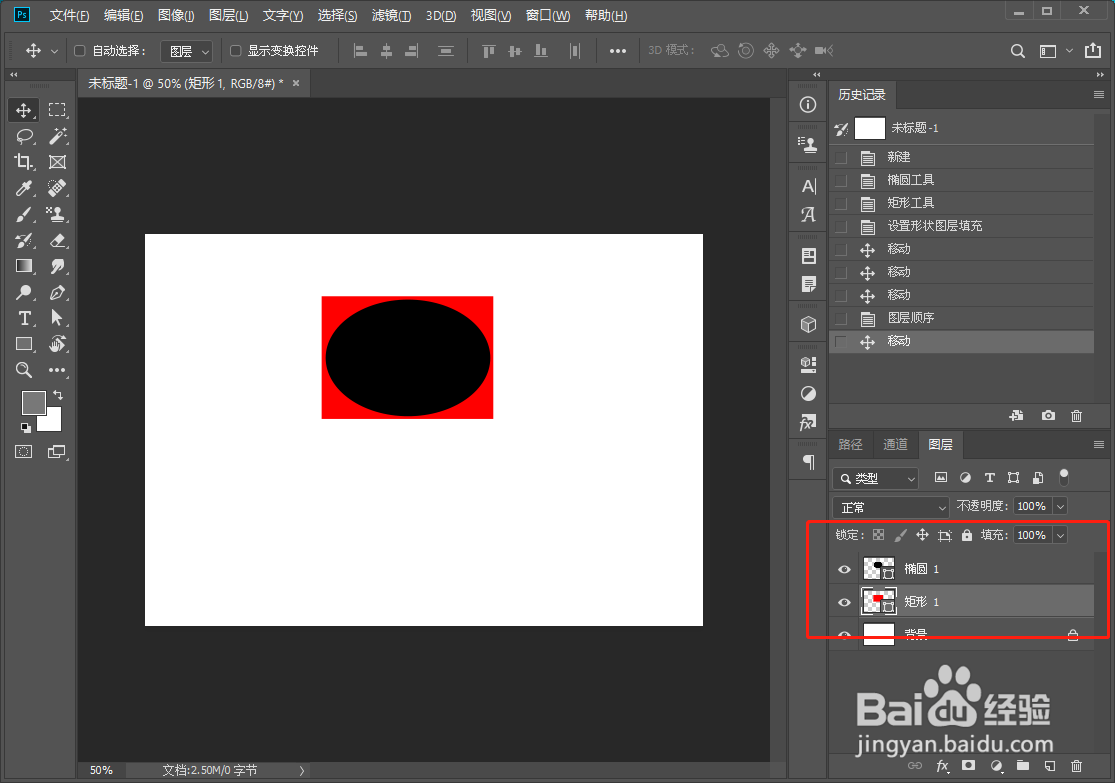Open the 图层(L) menu
Screen dimensions: 1115x783
228,16
